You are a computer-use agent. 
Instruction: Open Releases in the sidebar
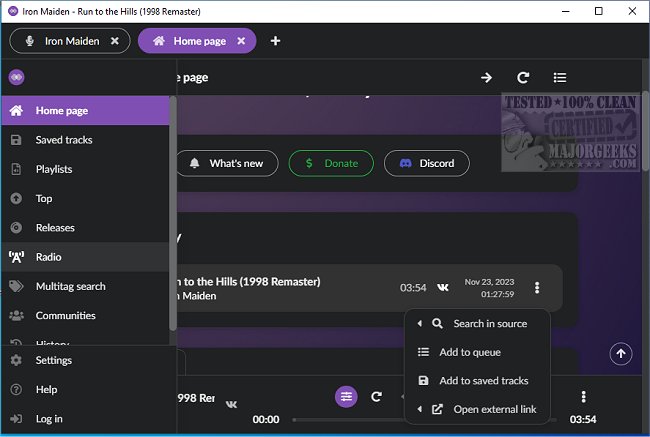(85, 228)
